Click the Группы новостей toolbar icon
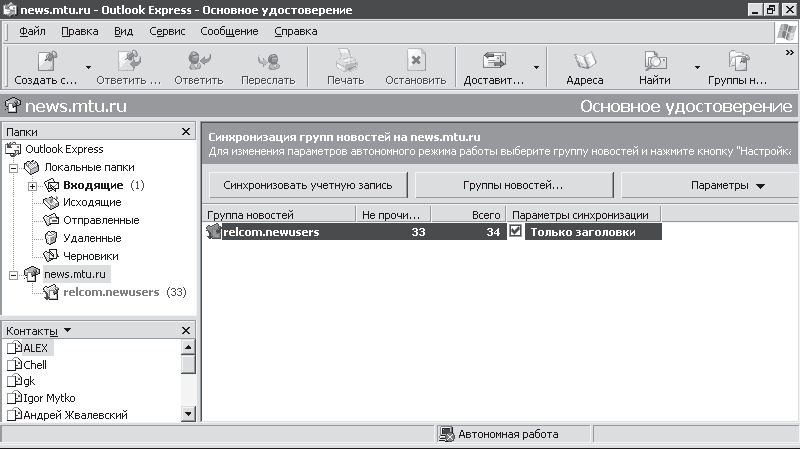Viewport: 800px width, 449px height. click(x=738, y=61)
